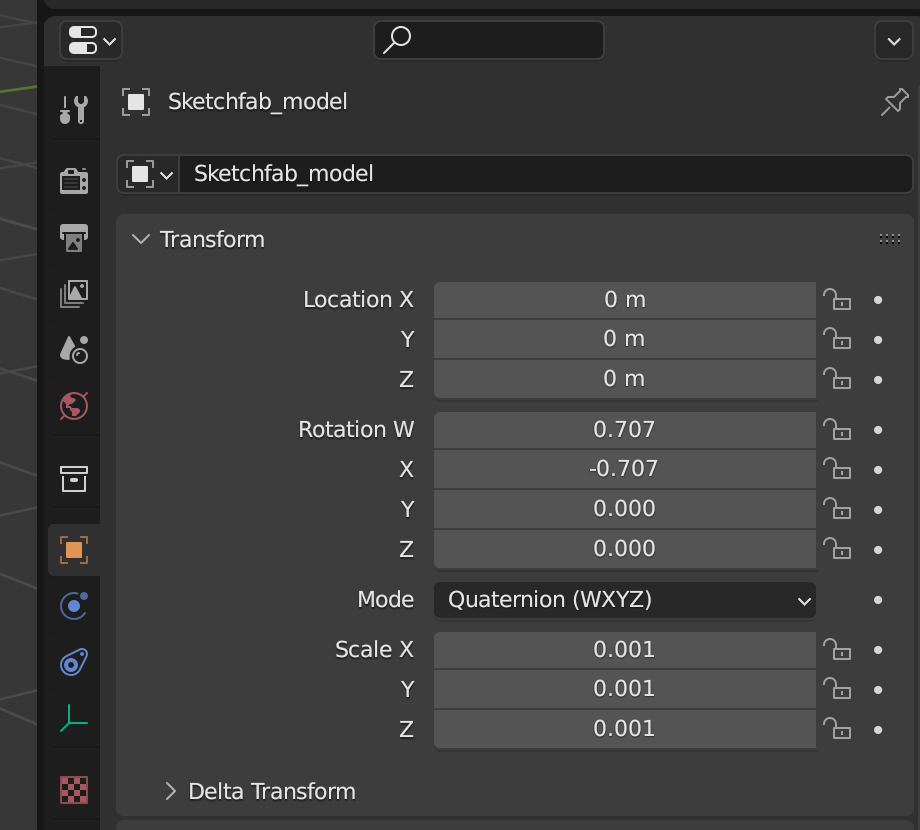Viewport: 920px width, 830px height.
Task: Open the Texture properties tab
Action: (74, 790)
